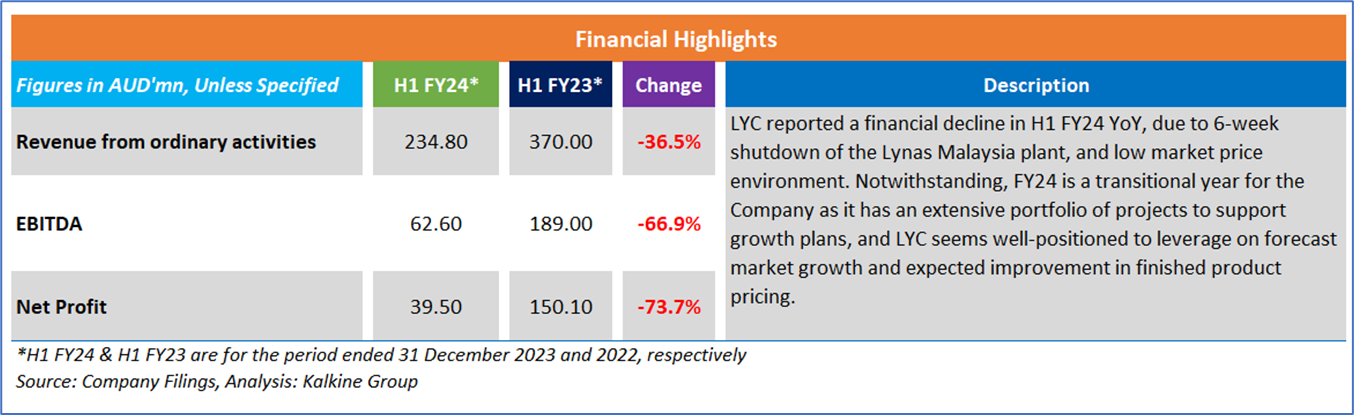The height and width of the screenshot is (415, 1354).
Task: Select the -36.5% change figure
Action: (668, 142)
